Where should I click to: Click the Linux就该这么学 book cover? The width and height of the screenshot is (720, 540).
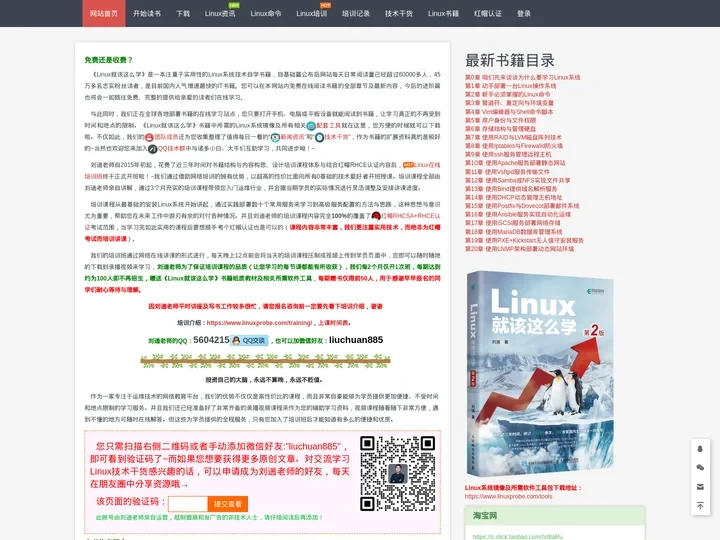click(x=540, y=373)
